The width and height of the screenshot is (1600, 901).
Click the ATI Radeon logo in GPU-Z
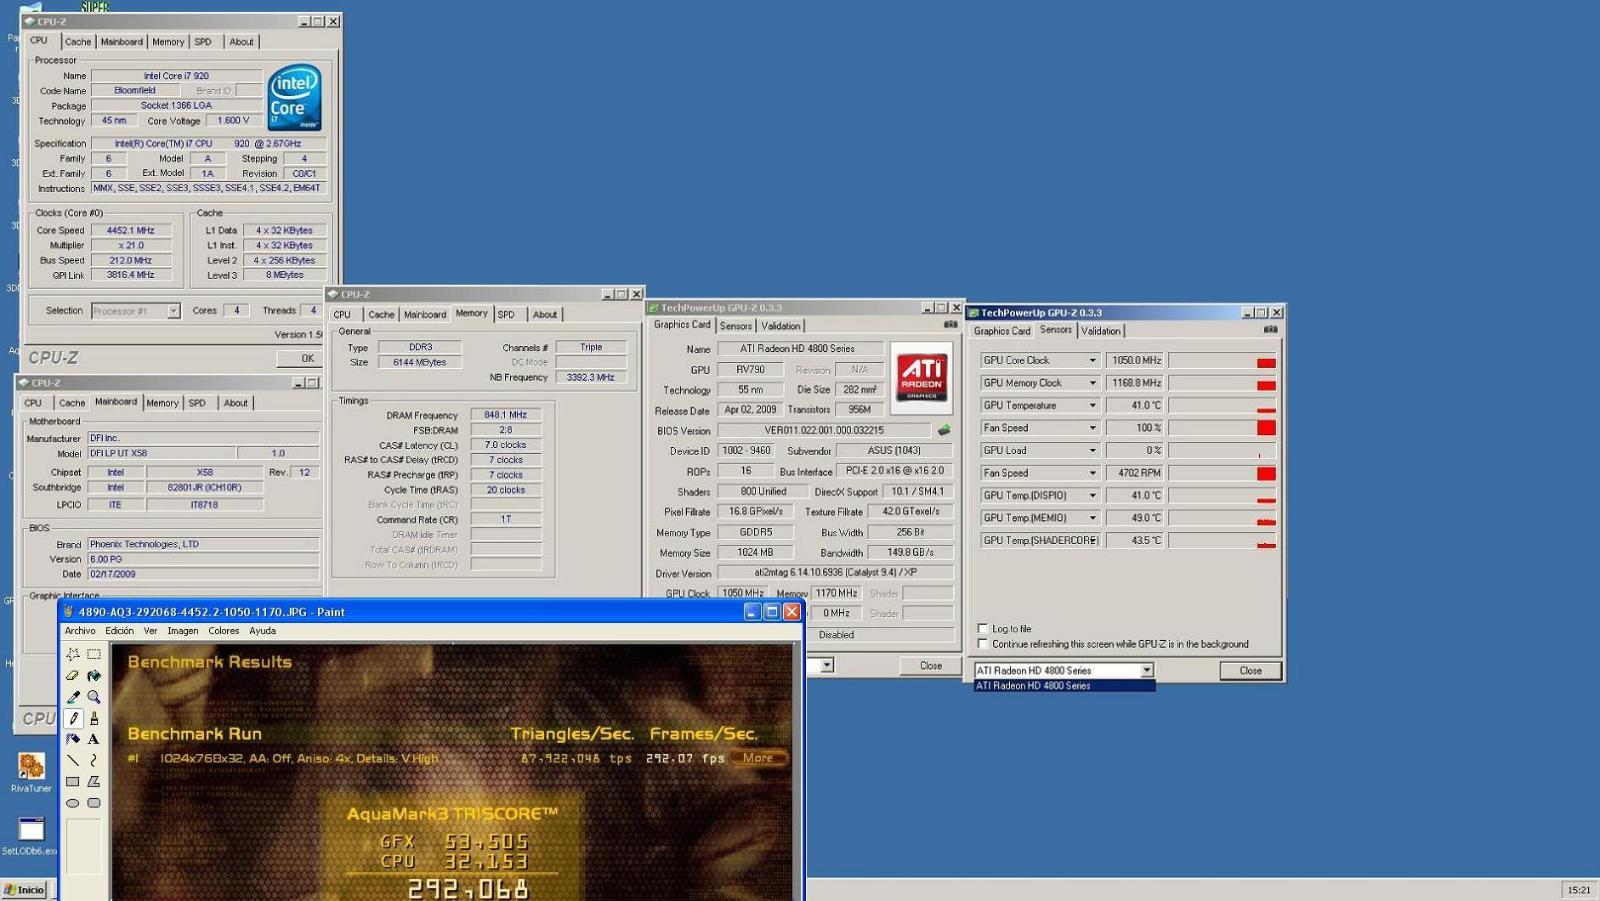pos(921,377)
